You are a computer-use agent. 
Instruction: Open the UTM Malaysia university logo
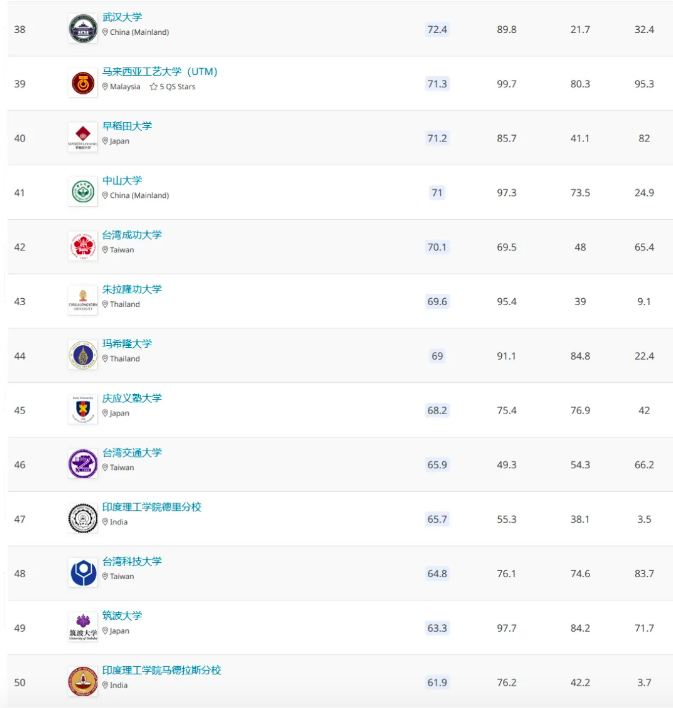(83, 83)
